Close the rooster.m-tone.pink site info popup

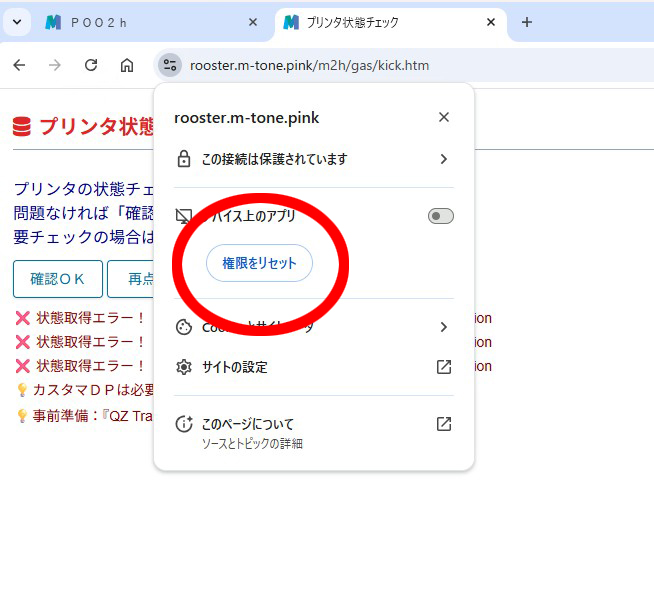(x=444, y=117)
